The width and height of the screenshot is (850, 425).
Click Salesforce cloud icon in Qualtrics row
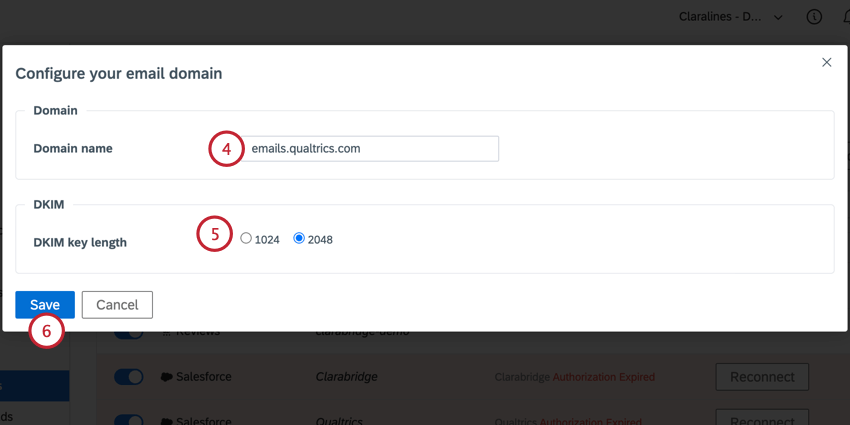[x=167, y=422]
